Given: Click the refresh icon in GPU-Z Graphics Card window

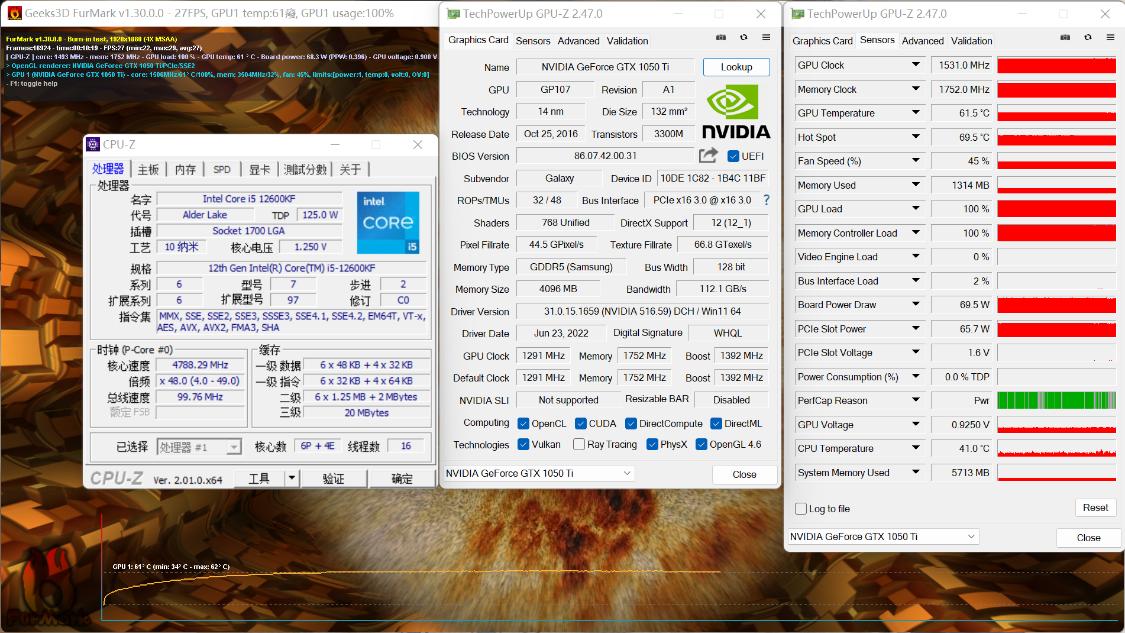Looking at the screenshot, I should point(744,36).
